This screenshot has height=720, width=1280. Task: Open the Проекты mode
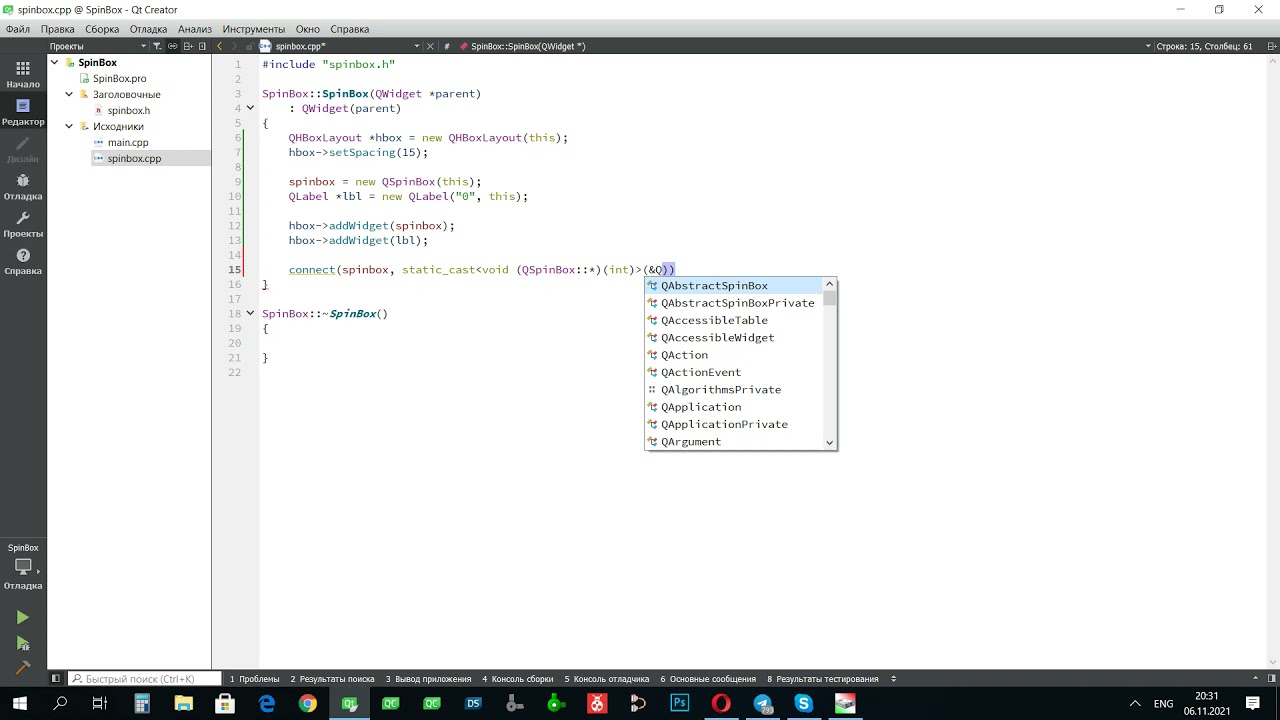[x=23, y=224]
